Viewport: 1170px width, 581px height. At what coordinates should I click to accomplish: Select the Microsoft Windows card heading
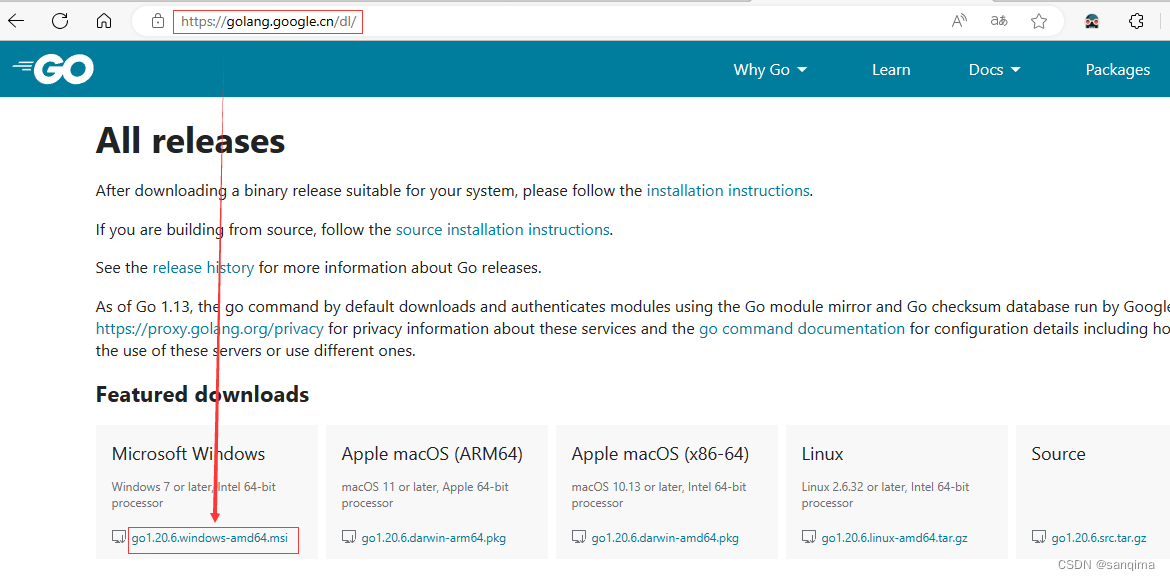[x=188, y=453]
